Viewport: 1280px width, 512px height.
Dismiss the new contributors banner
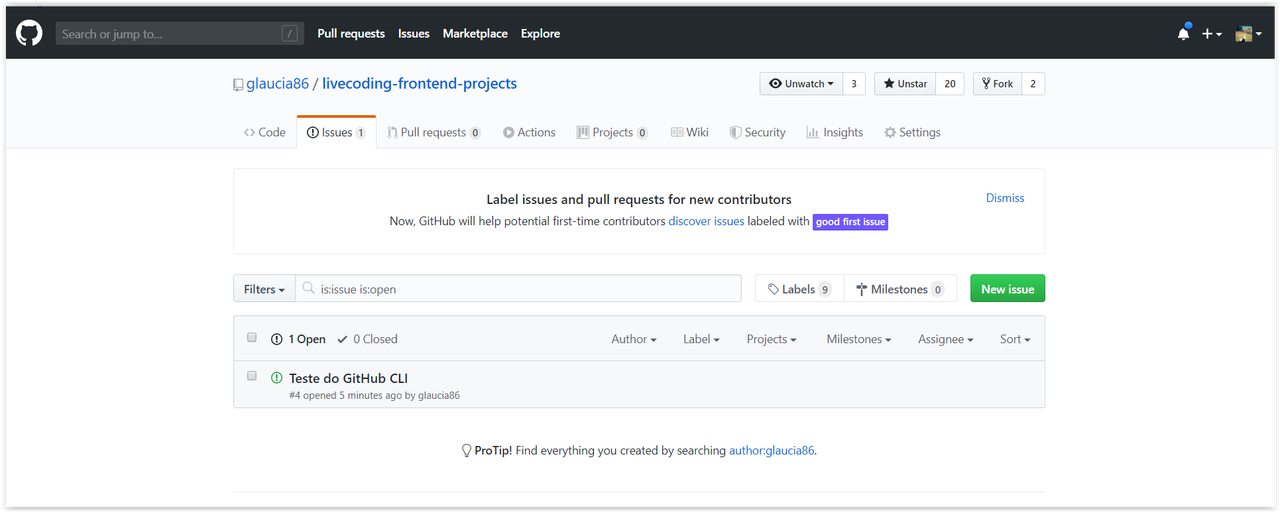tap(1005, 198)
